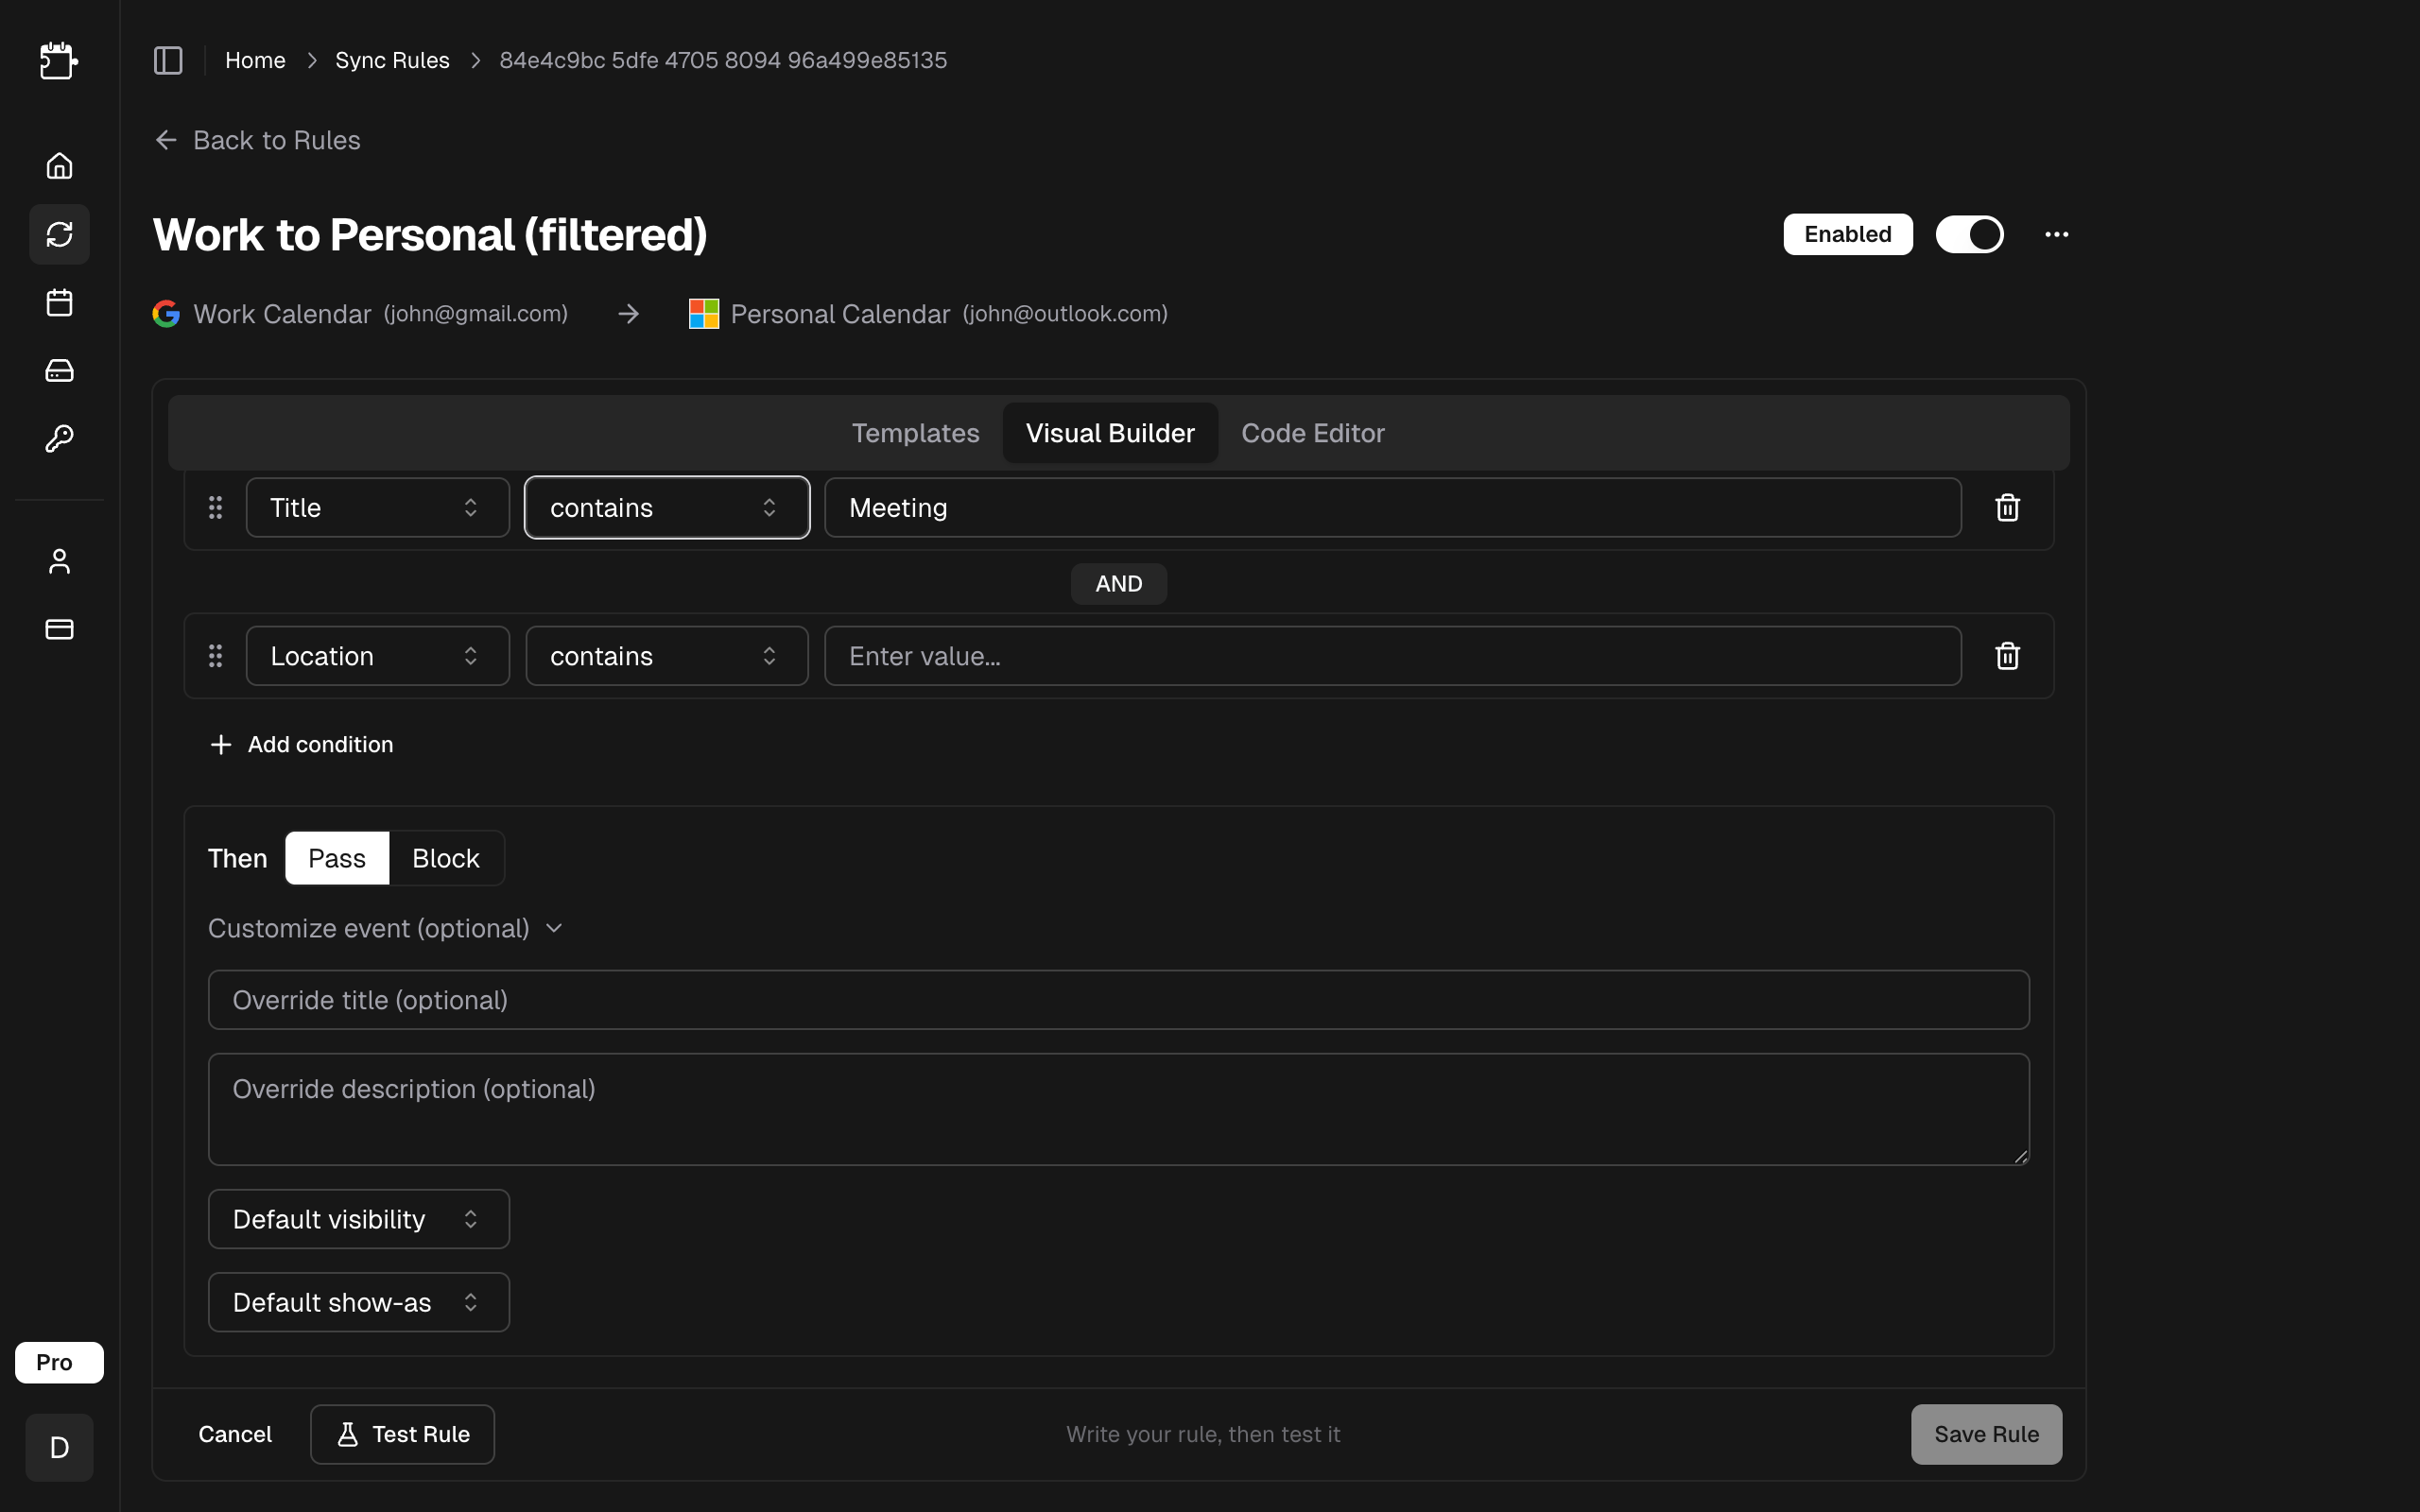Open the billing sidebar icon
This screenshot has width=2420, height=1512.
pos(59,629)
